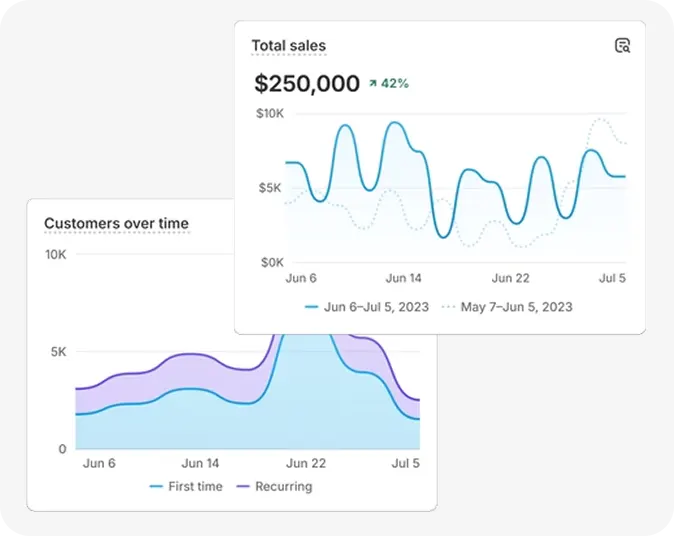
Task: Click the $250,000 total sales figure
Action: point(307,84)
